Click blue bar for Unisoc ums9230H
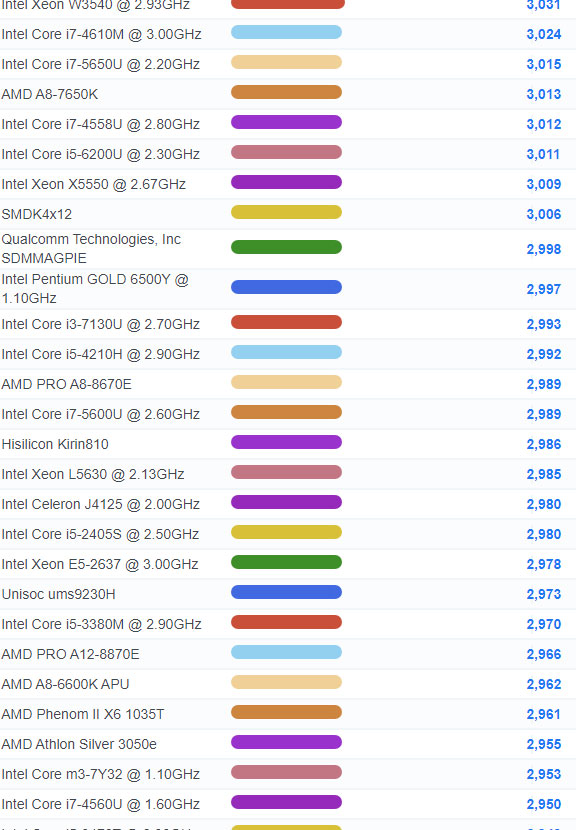Image resolution: width=576 pixels, height=830 pixels. pos(286,592)
